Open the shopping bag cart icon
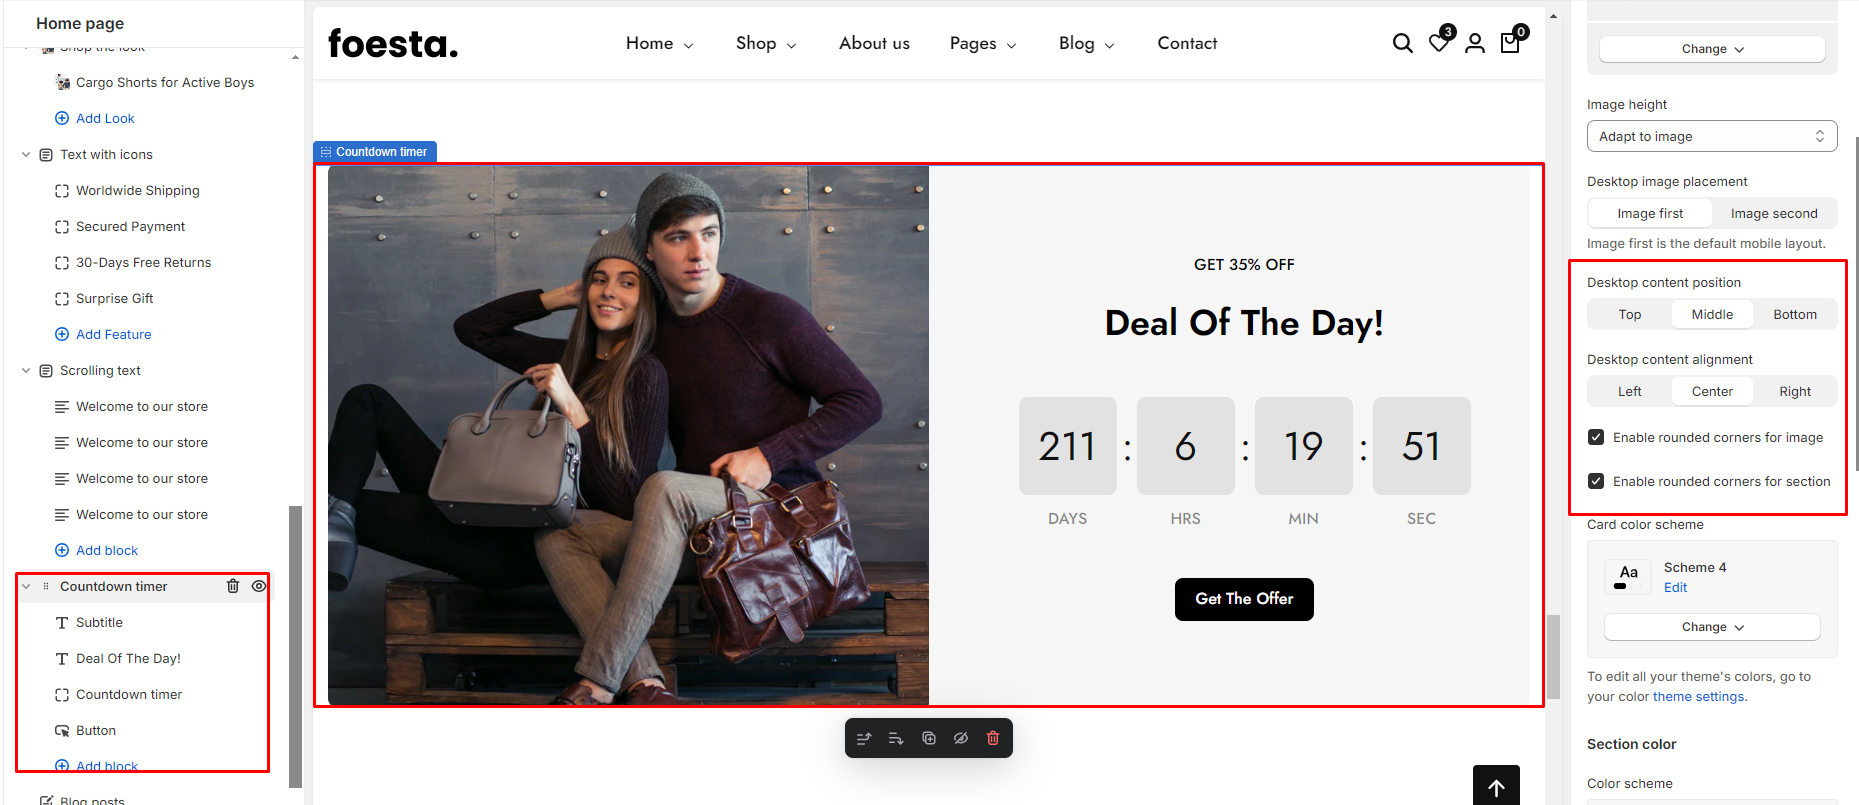The image size is (1859, 805). (1510, 43)
